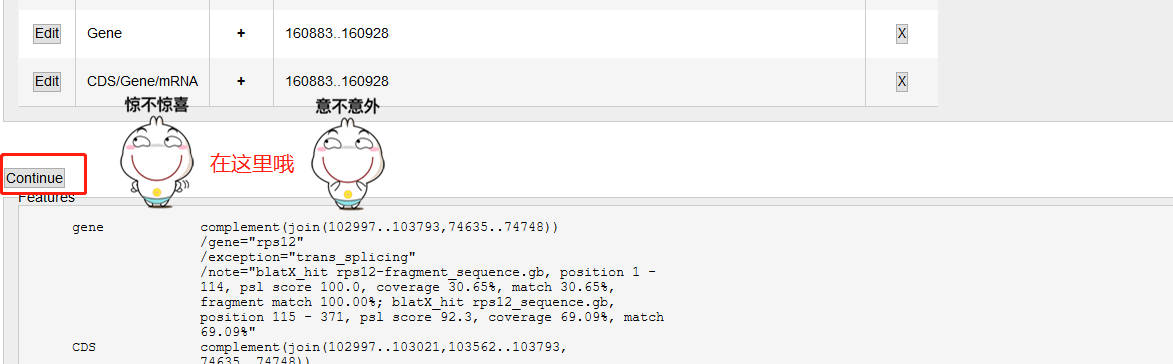This screenshot has width=1173, height=364.
Task: Click the 'gene' feature key in Features
Action: coord(88,227)
